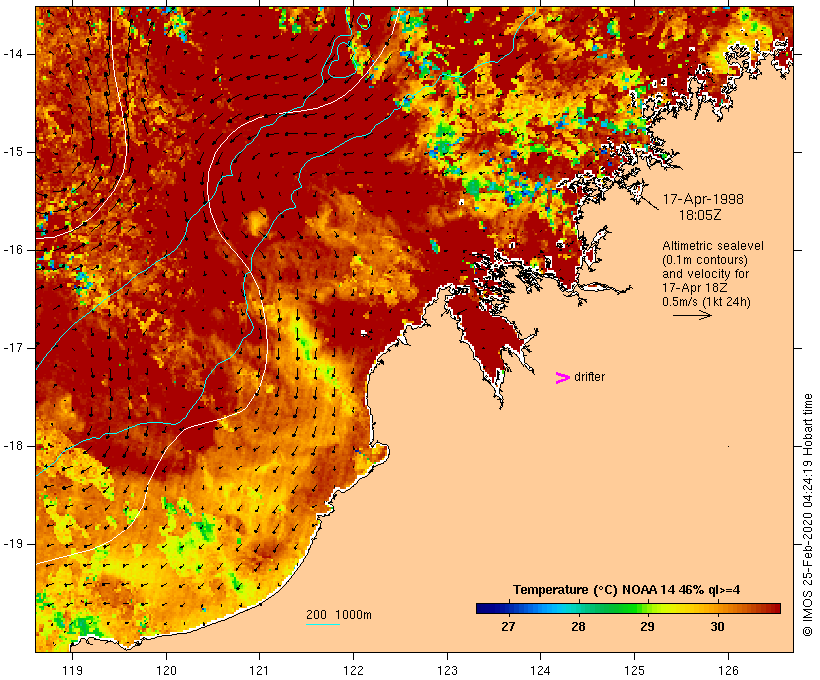Click the '17-Apr-1998' date text
Image resolution: width=820 pixels, height=680 pixels.
click(703, 199)
